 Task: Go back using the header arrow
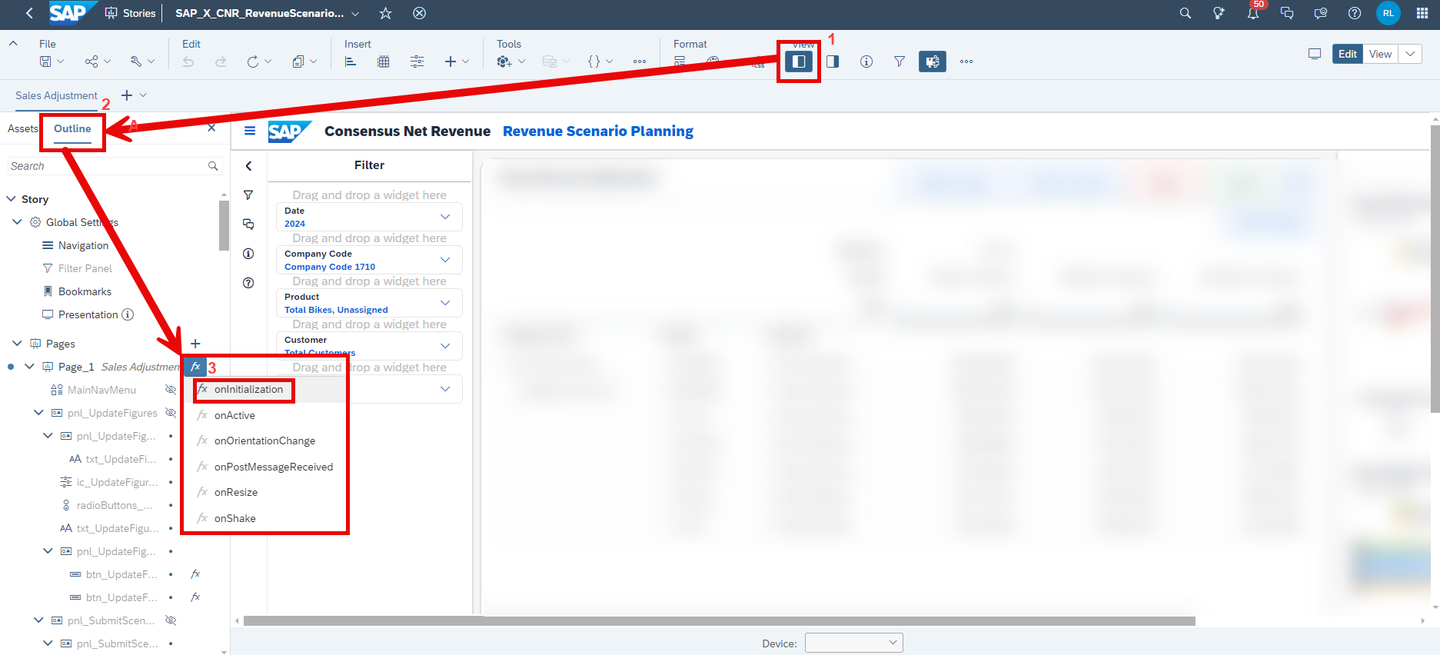point(28,13)
